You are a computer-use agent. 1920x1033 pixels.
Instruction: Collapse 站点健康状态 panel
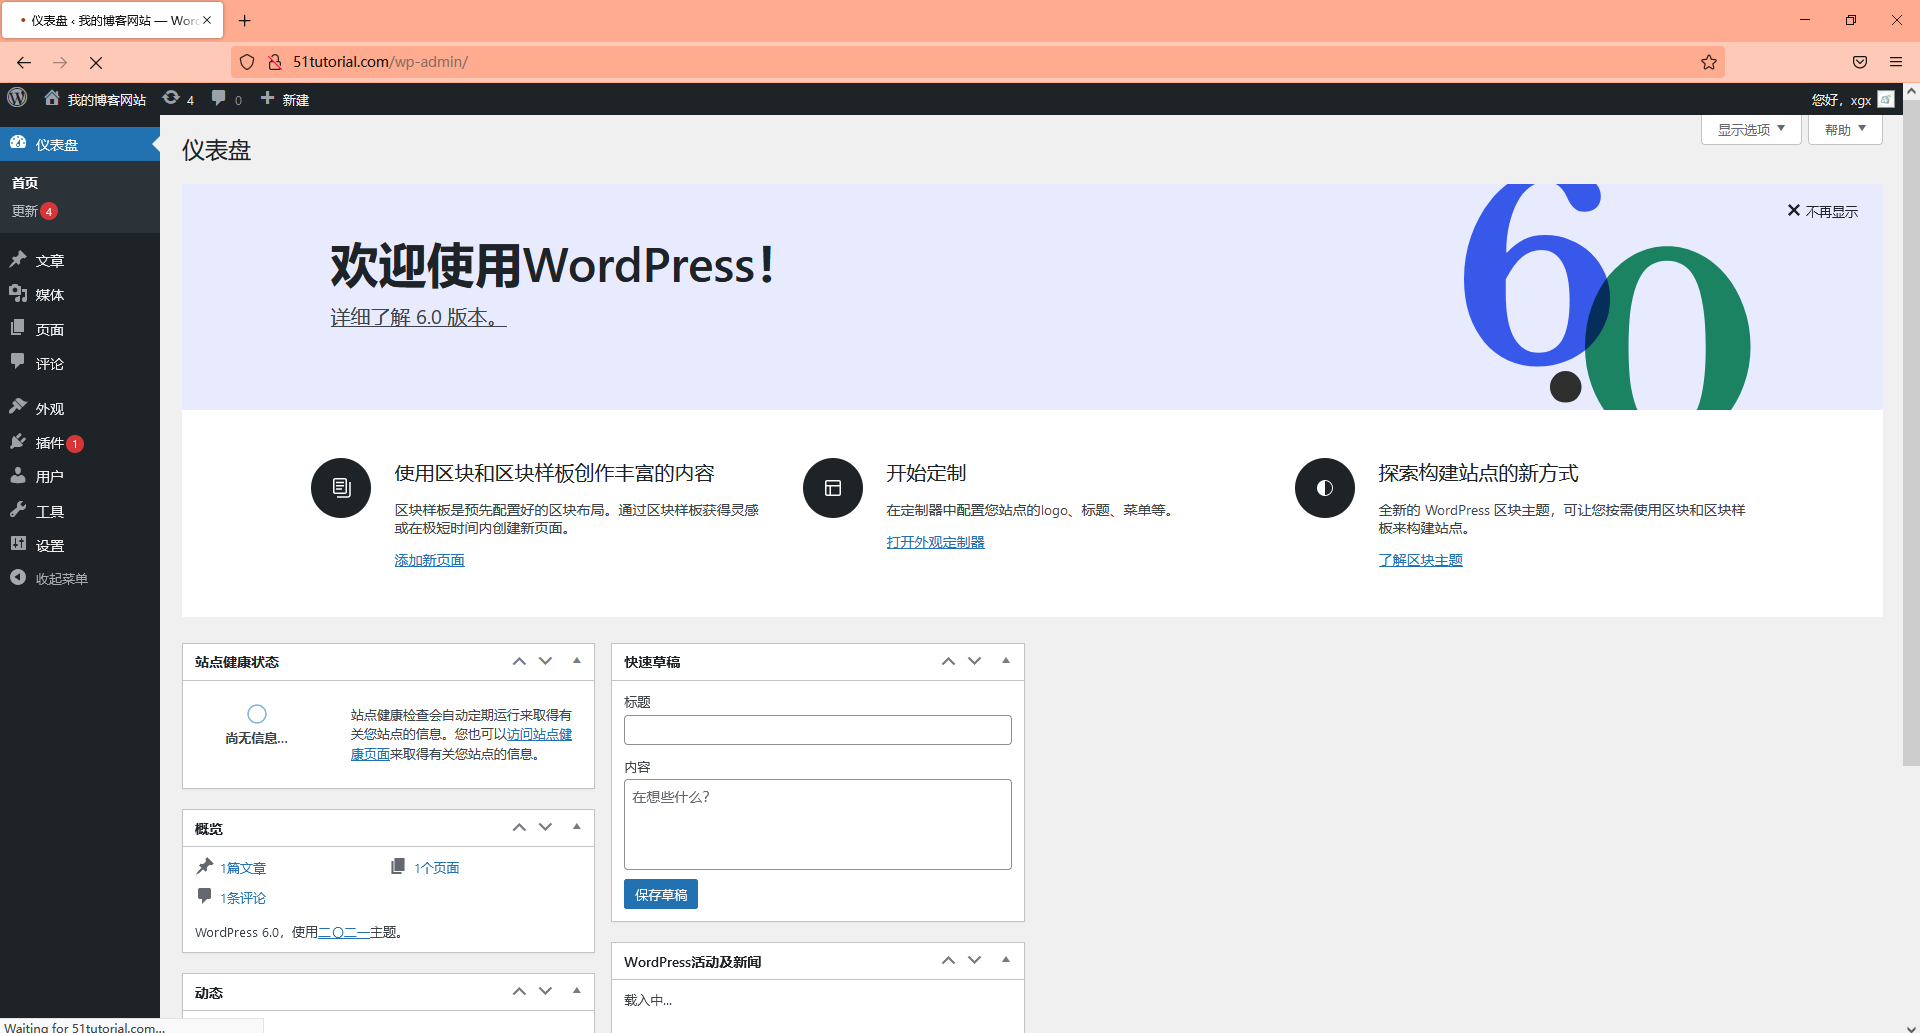[x=577, y=661]
